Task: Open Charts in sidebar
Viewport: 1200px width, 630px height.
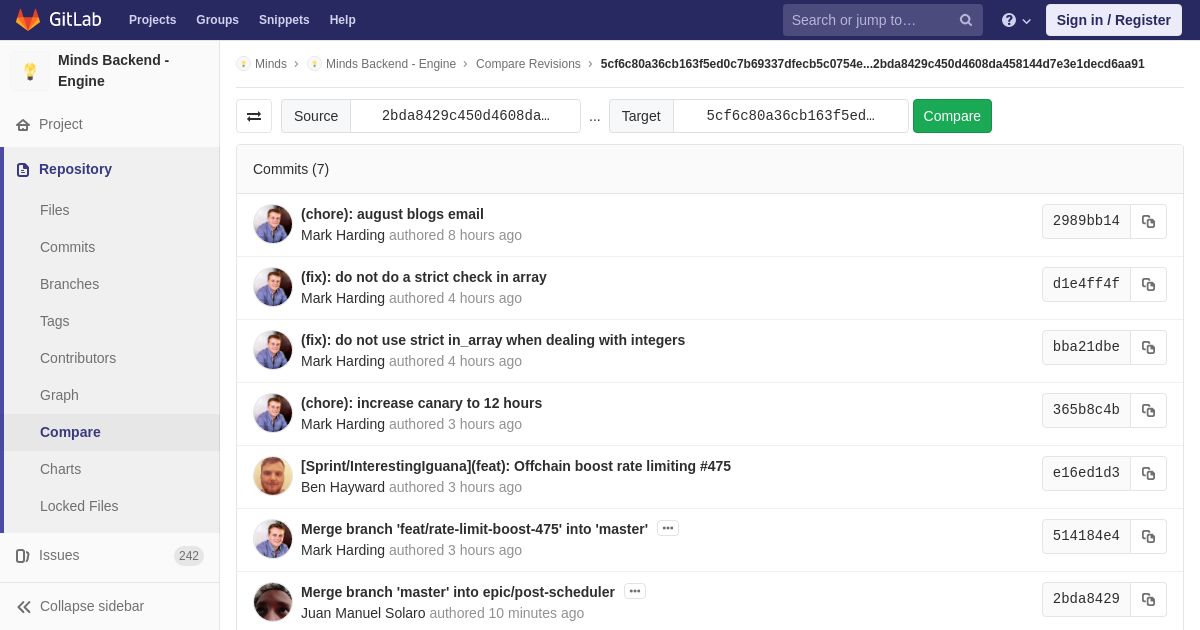Action: (61, 469)
